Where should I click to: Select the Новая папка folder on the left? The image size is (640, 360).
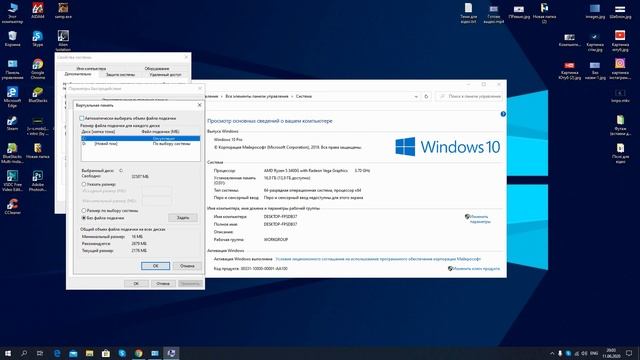coord(38,151)
